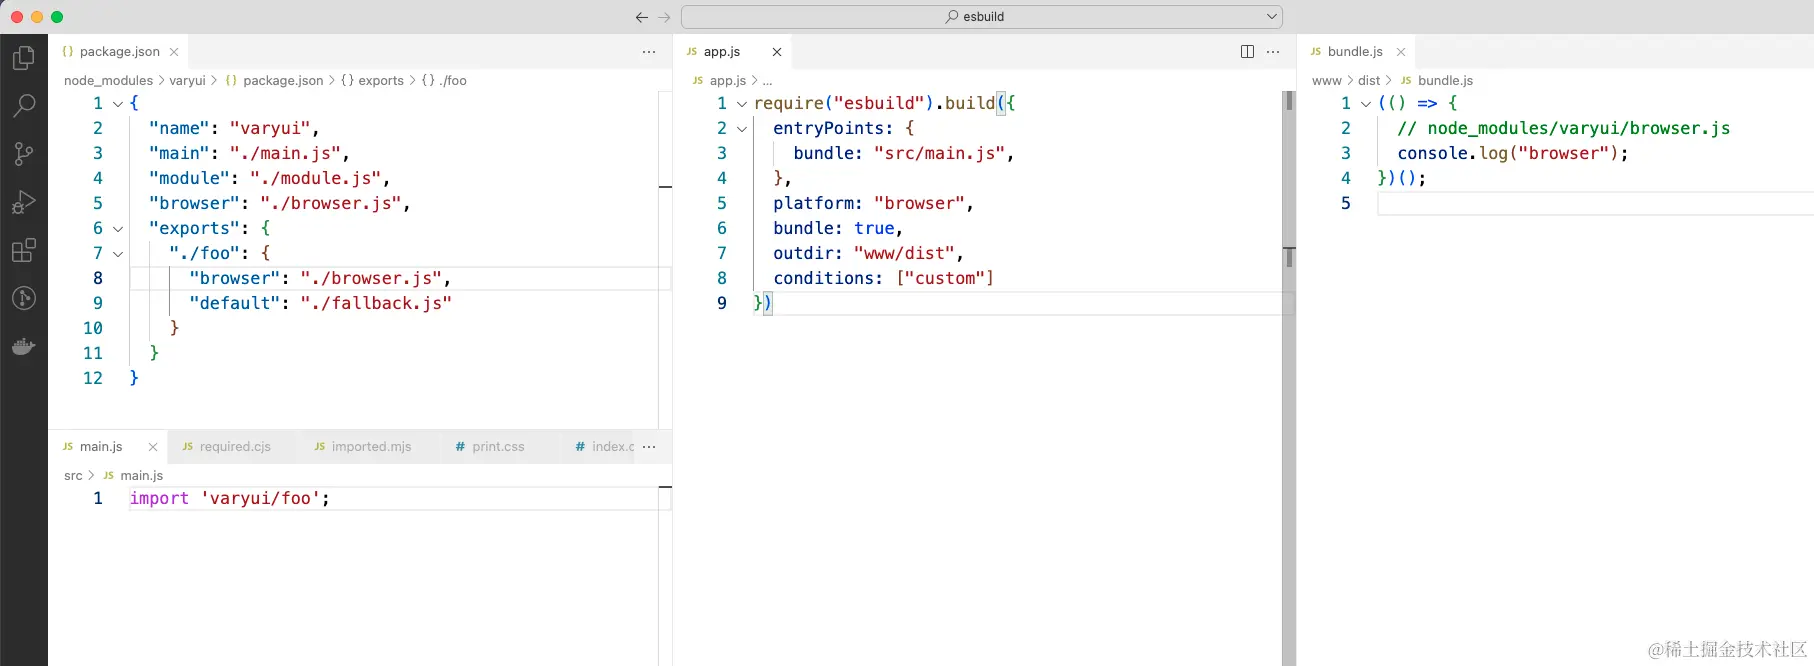Collapse entryPoints fold in app.js
This screenshot has height=666, width=1814.
(x=742, y=129)
